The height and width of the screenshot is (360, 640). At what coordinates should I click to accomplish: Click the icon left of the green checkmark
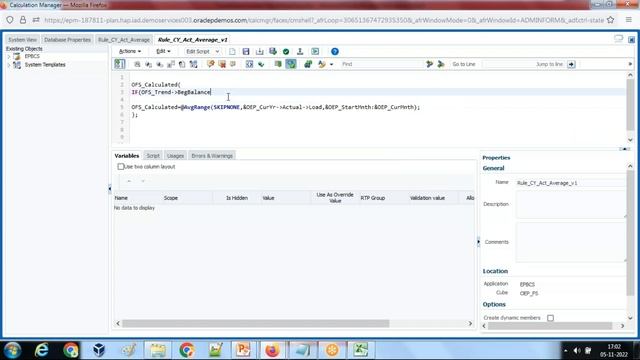click(x=273, y=51)
